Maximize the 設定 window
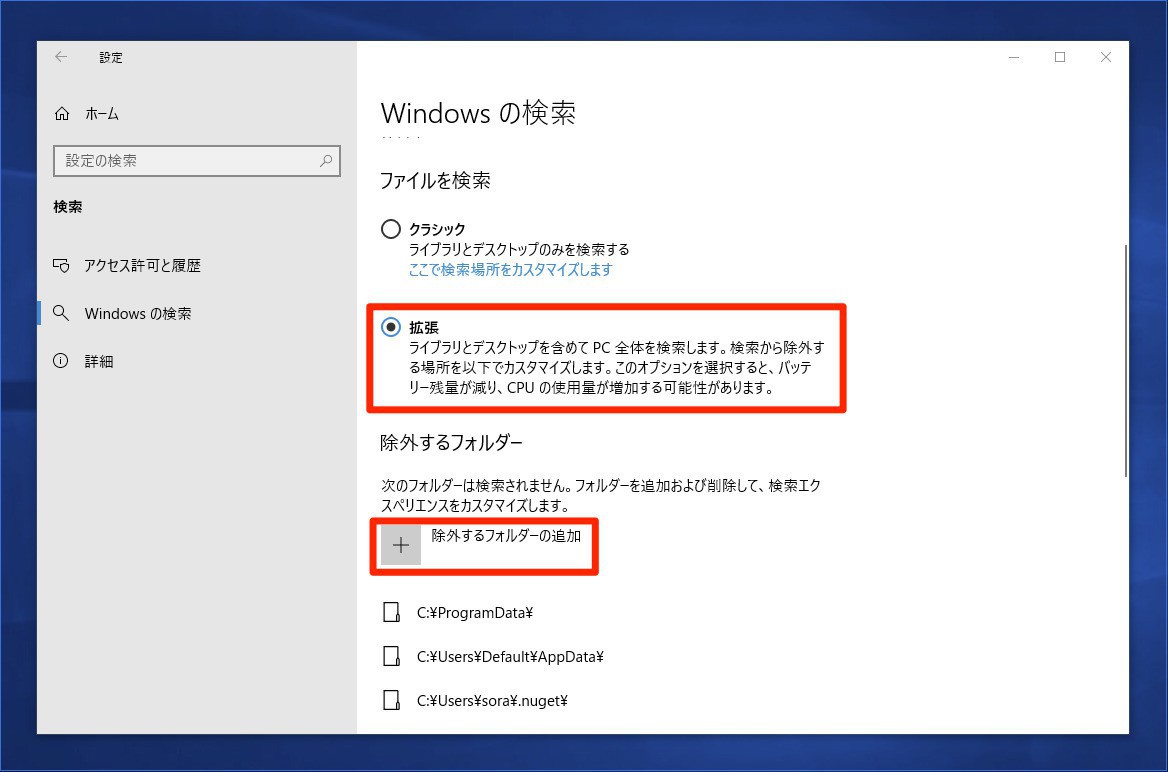1168x772 pixels. (1060, 57)
